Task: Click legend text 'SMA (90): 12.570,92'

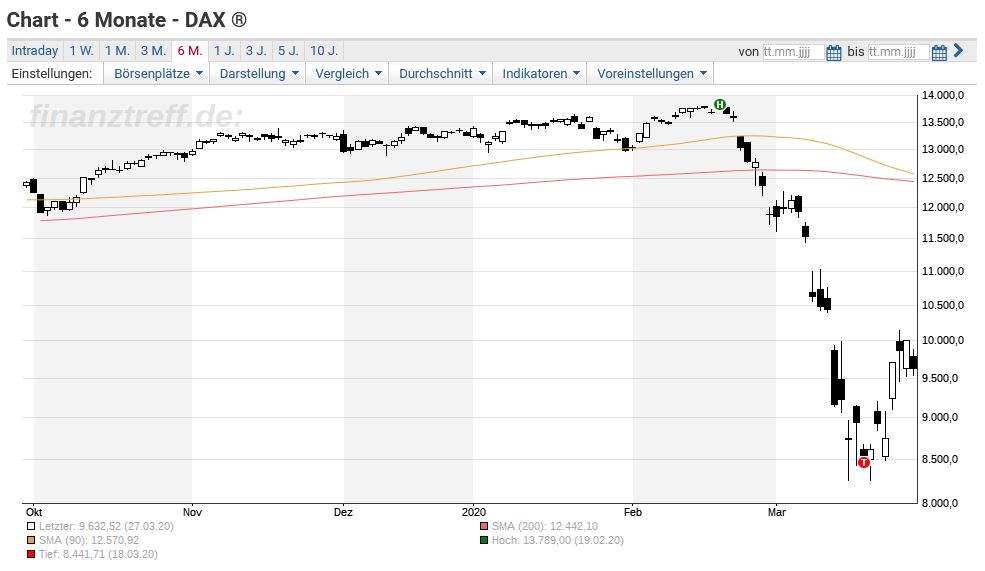Action: [x=89, y=540]
